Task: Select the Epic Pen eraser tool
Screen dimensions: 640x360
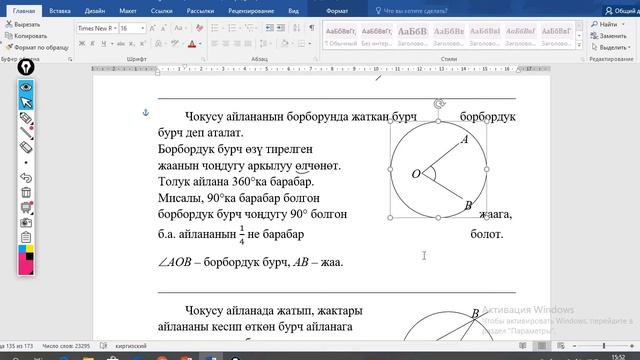Action: click(x=26, y=147)
